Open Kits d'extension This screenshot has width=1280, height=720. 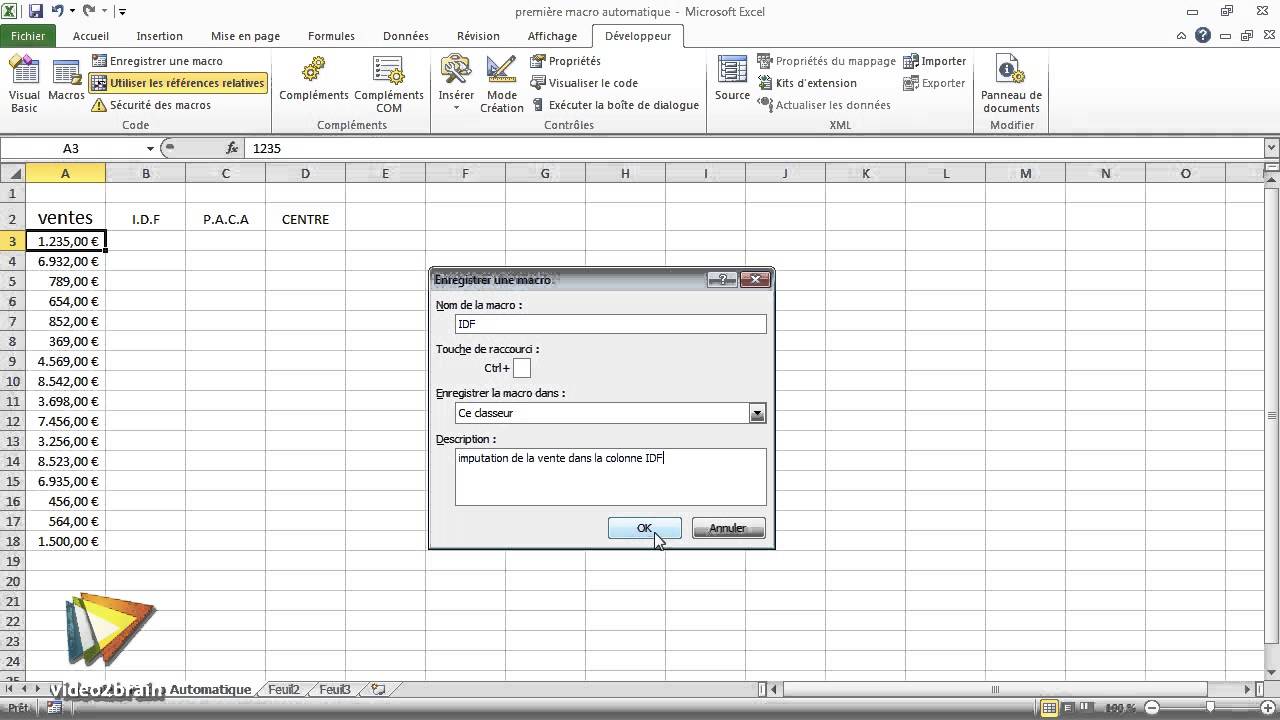click(807, 83)
